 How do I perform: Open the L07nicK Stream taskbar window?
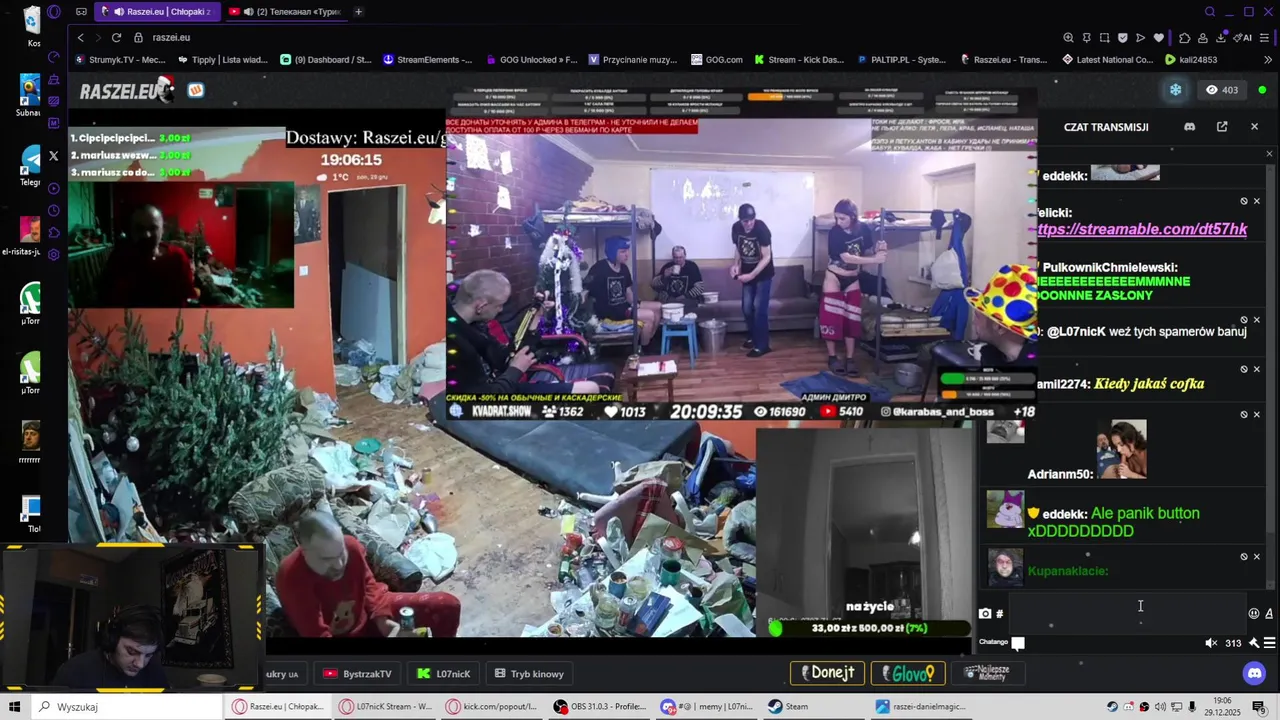(x=385, y=707)
